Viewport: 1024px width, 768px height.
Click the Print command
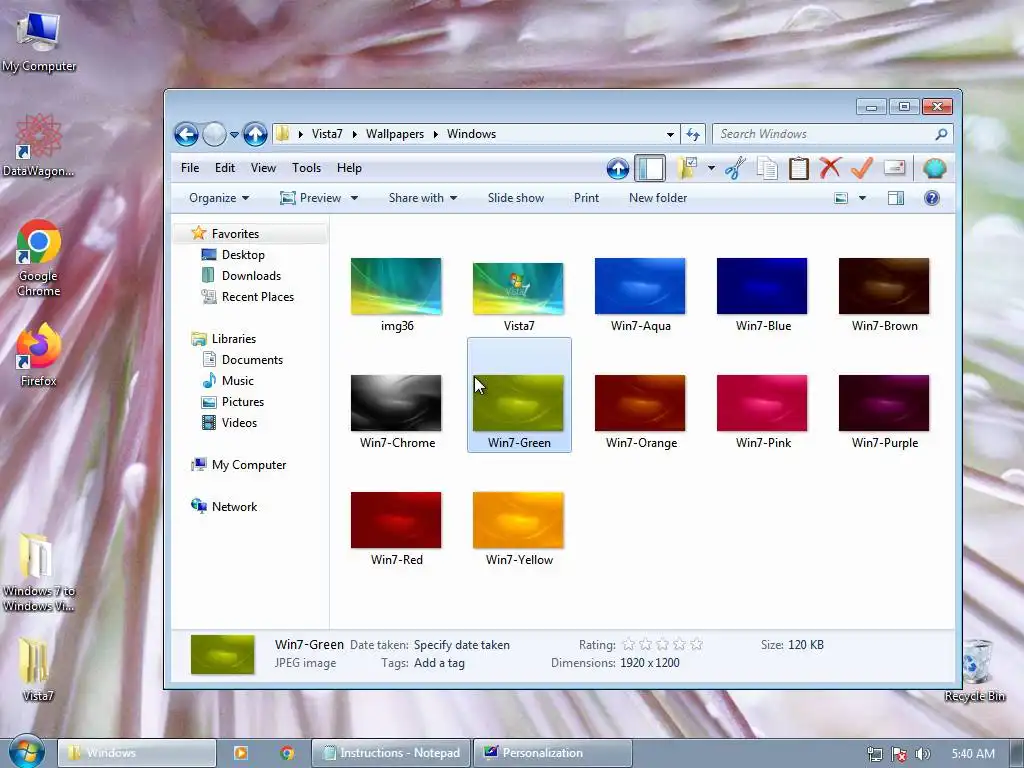[x=586, y=198]
